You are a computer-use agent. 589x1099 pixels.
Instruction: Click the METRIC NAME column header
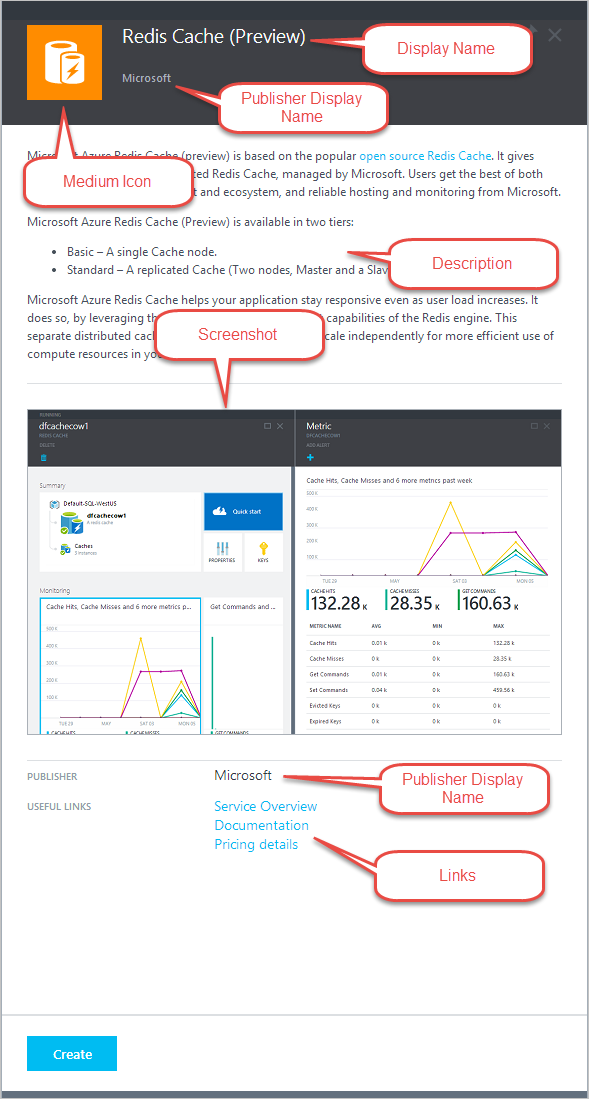325,625
